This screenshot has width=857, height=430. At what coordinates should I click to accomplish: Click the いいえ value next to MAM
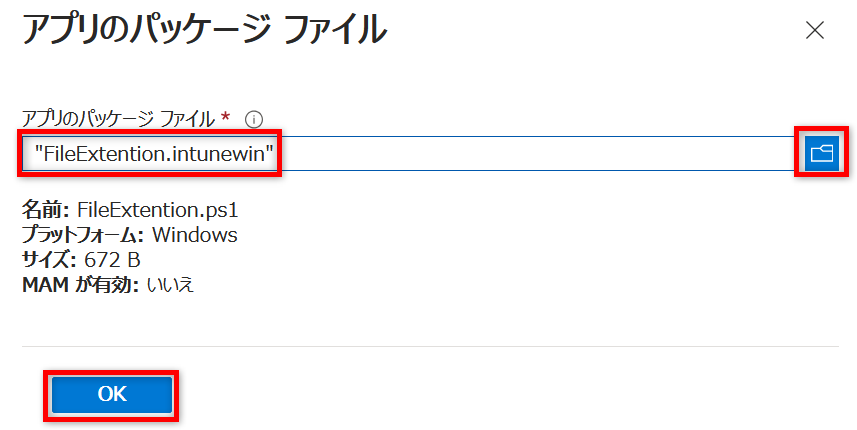coord(171,285)
